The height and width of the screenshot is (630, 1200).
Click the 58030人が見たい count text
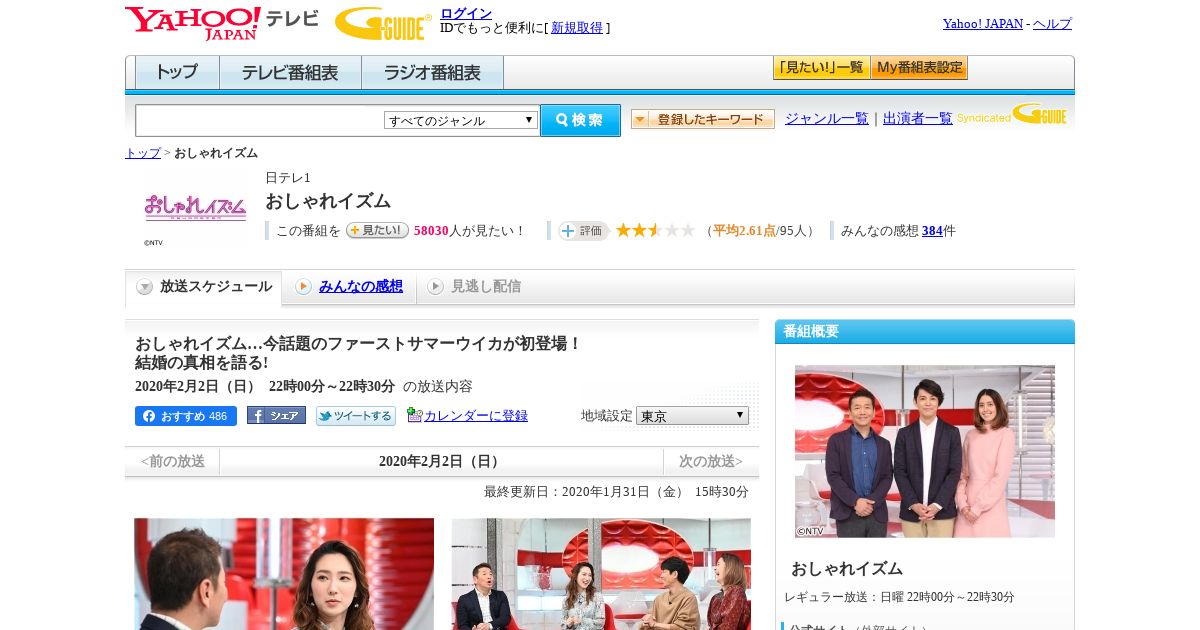click(470, 231)
